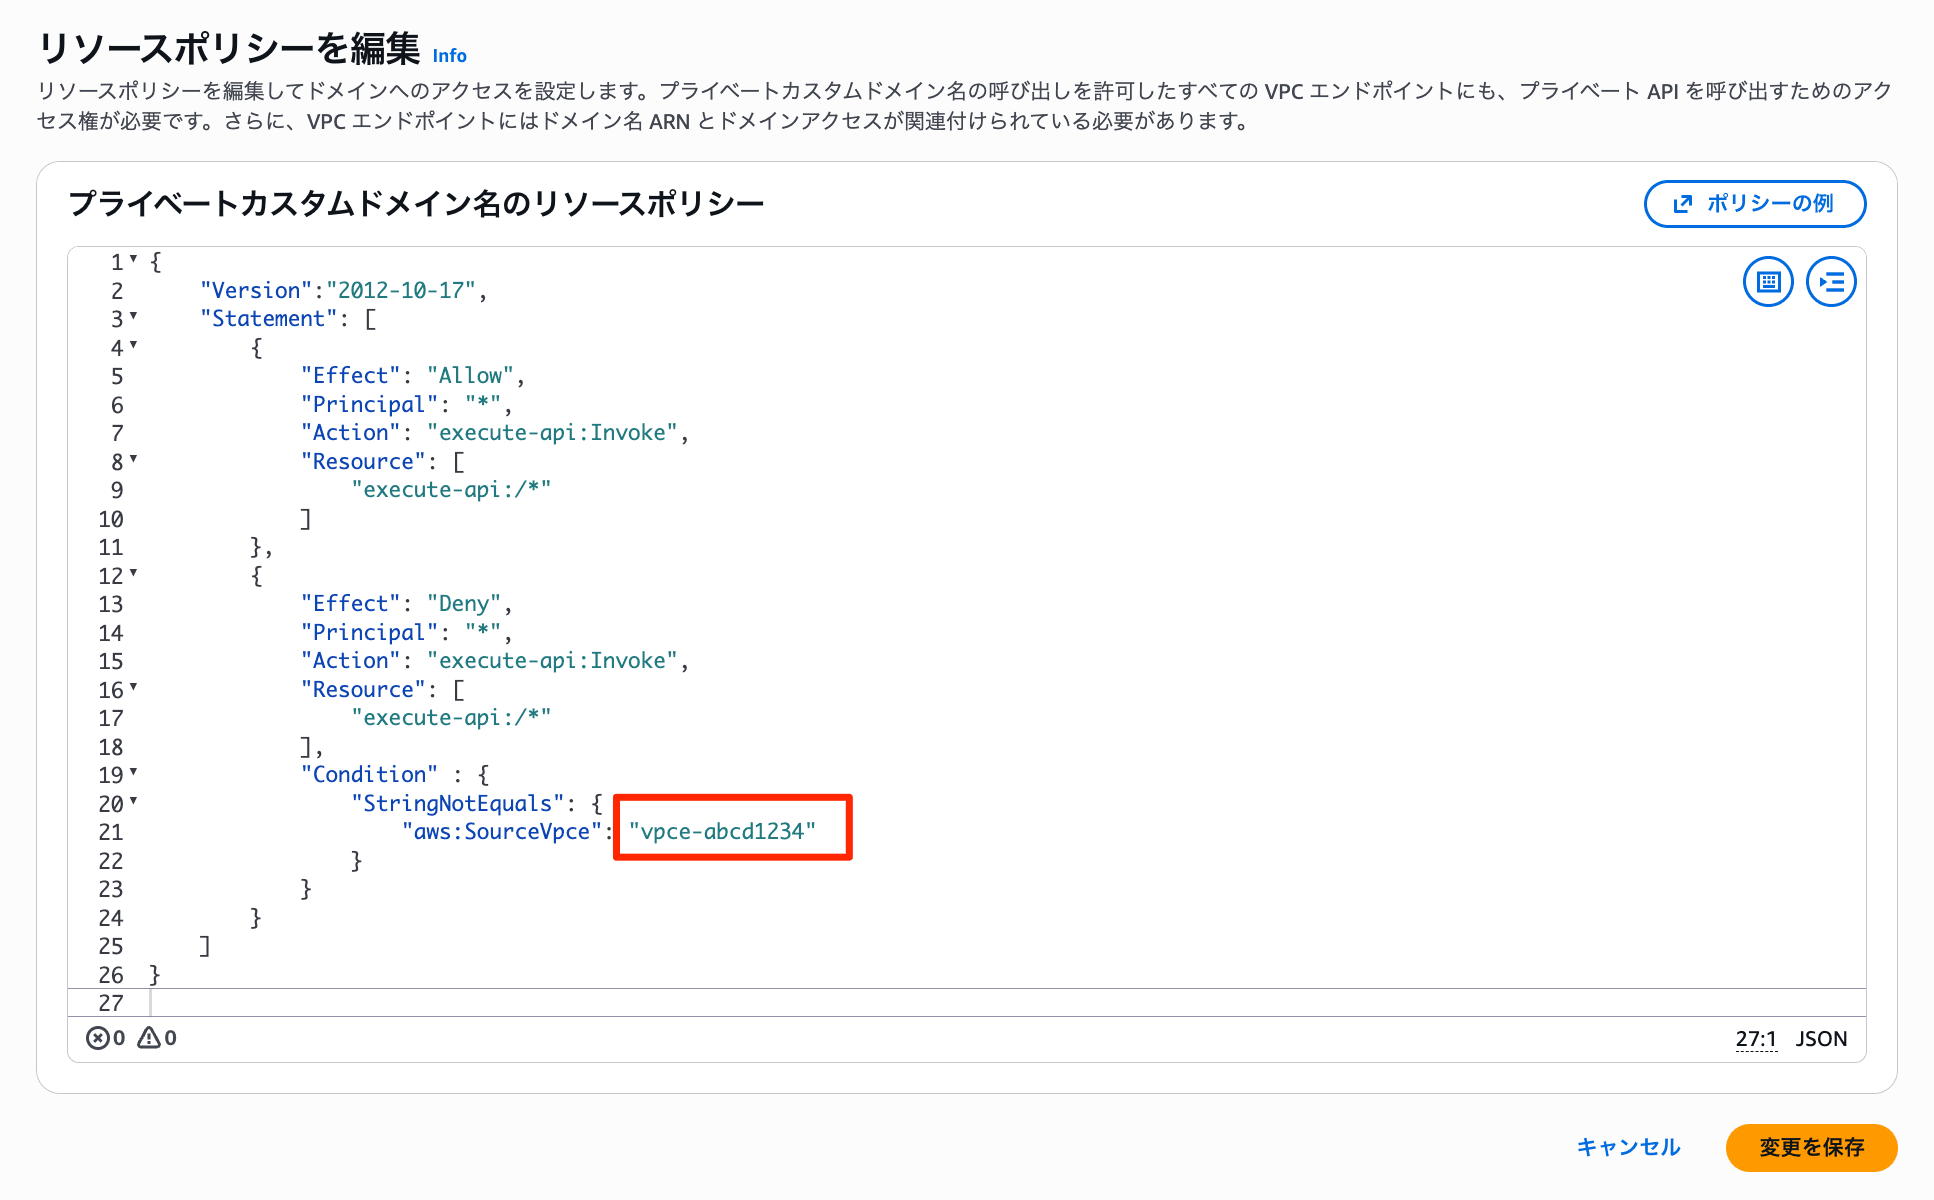Screen dimensions: 1934x1200
Task: Click the "Deny" effect value
Action: point(464,603)
